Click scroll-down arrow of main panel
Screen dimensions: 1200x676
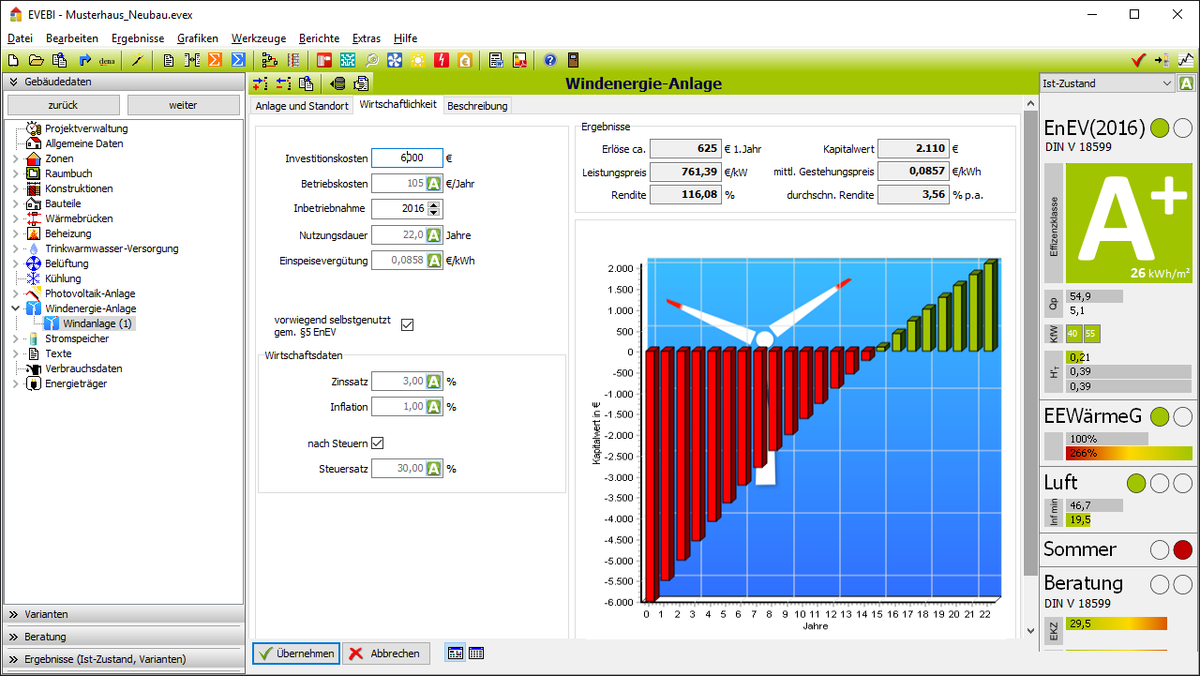pyautogui.click(x=1030, y=631)
